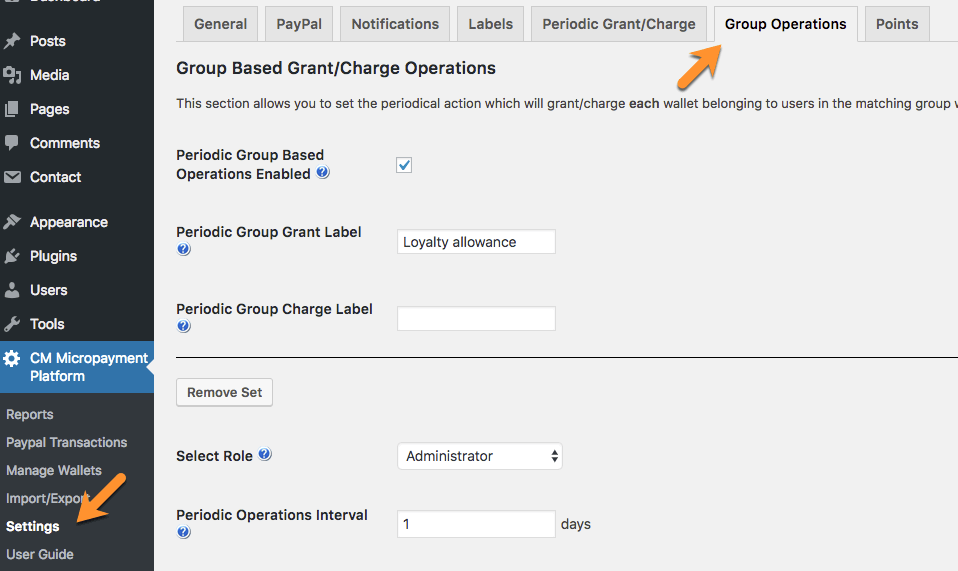Click the Periodic Operations Interval days field

pyautogui.click(x=476, y=524)
